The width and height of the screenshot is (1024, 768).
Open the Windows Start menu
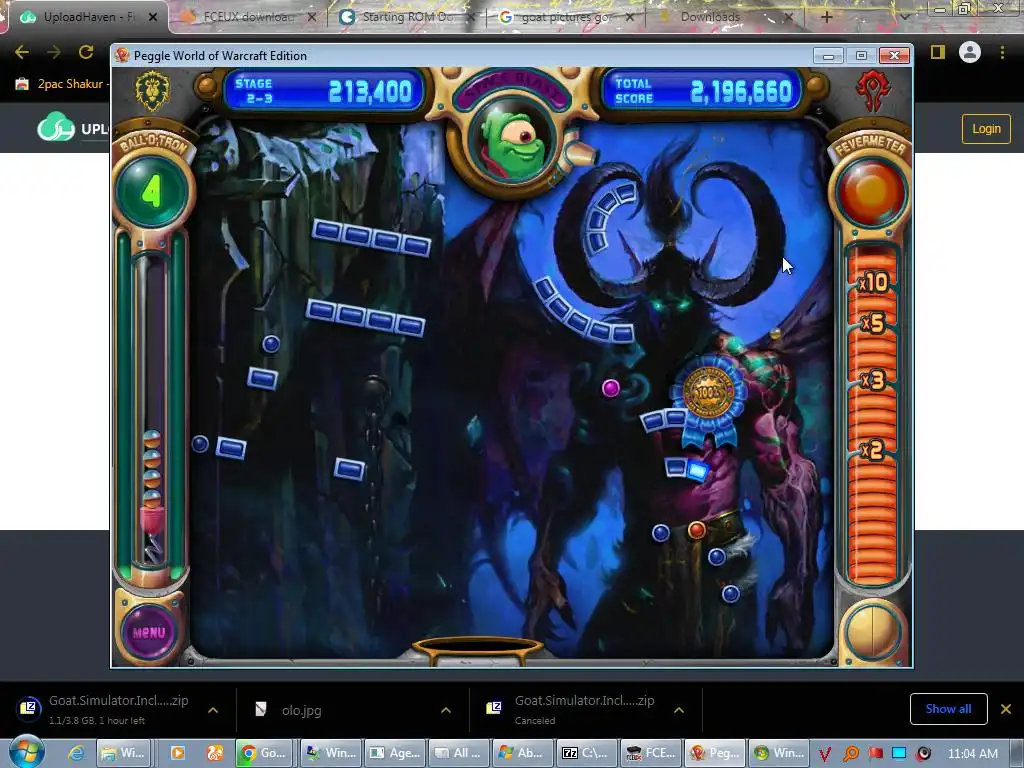pyautogui.click(x=26, y=752)
